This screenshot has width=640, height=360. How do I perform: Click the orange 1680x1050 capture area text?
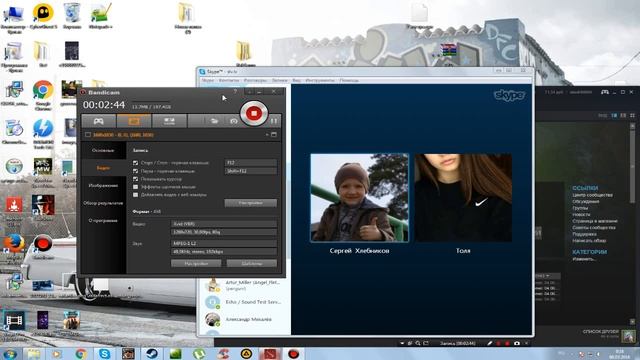(123, 135)
